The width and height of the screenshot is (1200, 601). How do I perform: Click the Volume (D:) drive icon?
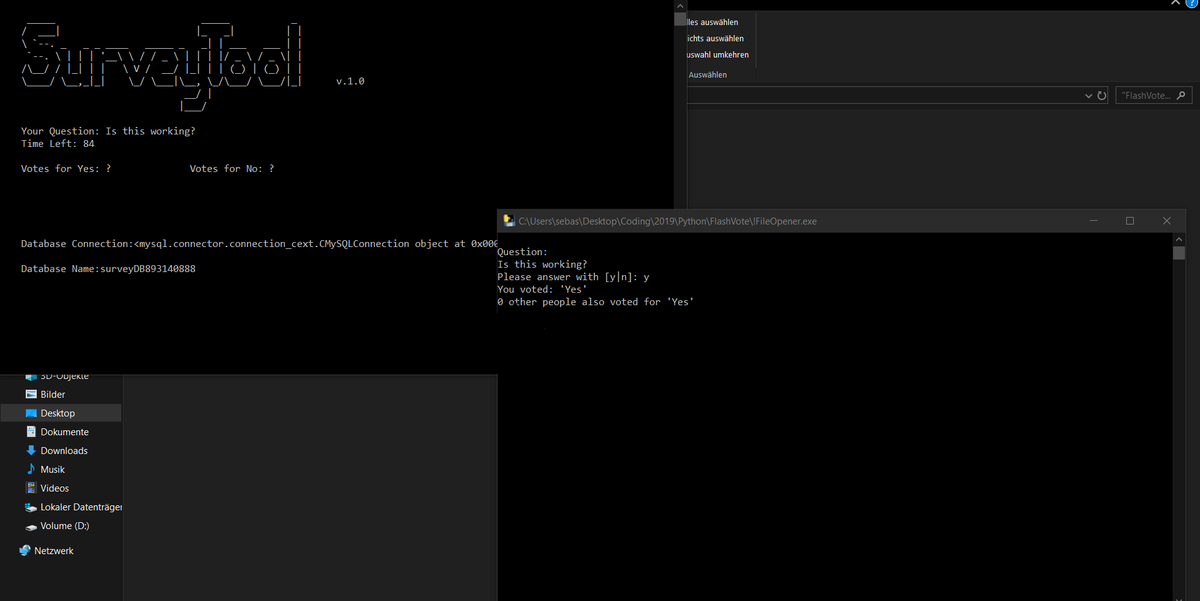click(x=31, y=526)
